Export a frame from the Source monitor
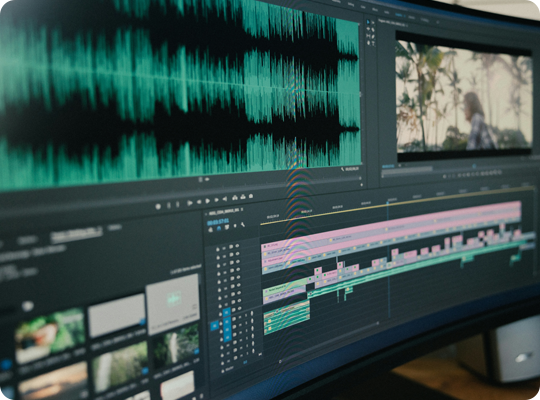 pos(251,196)
